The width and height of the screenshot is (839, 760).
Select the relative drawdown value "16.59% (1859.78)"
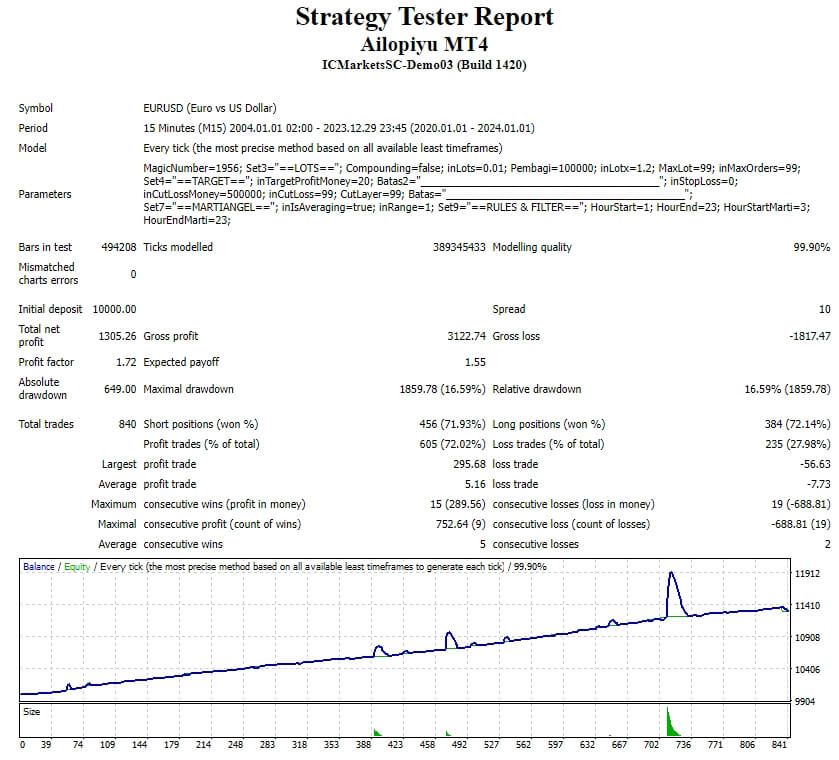(x=788, y=389)
